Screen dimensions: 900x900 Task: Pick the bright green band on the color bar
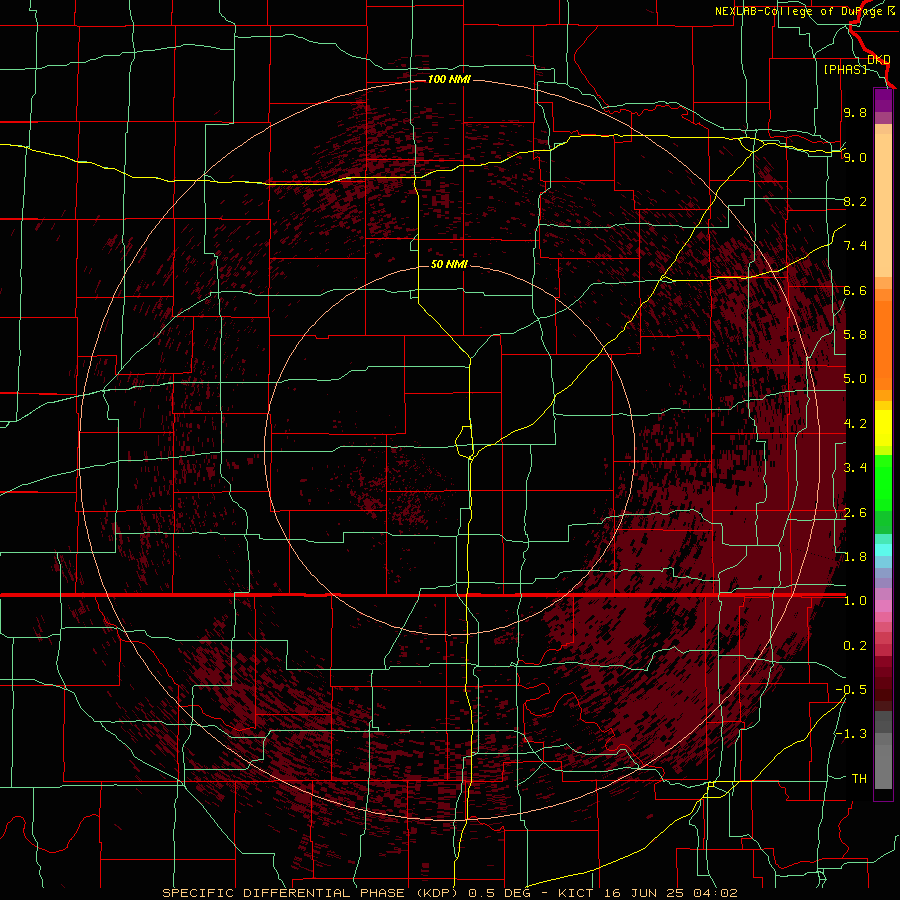point(883,482)
